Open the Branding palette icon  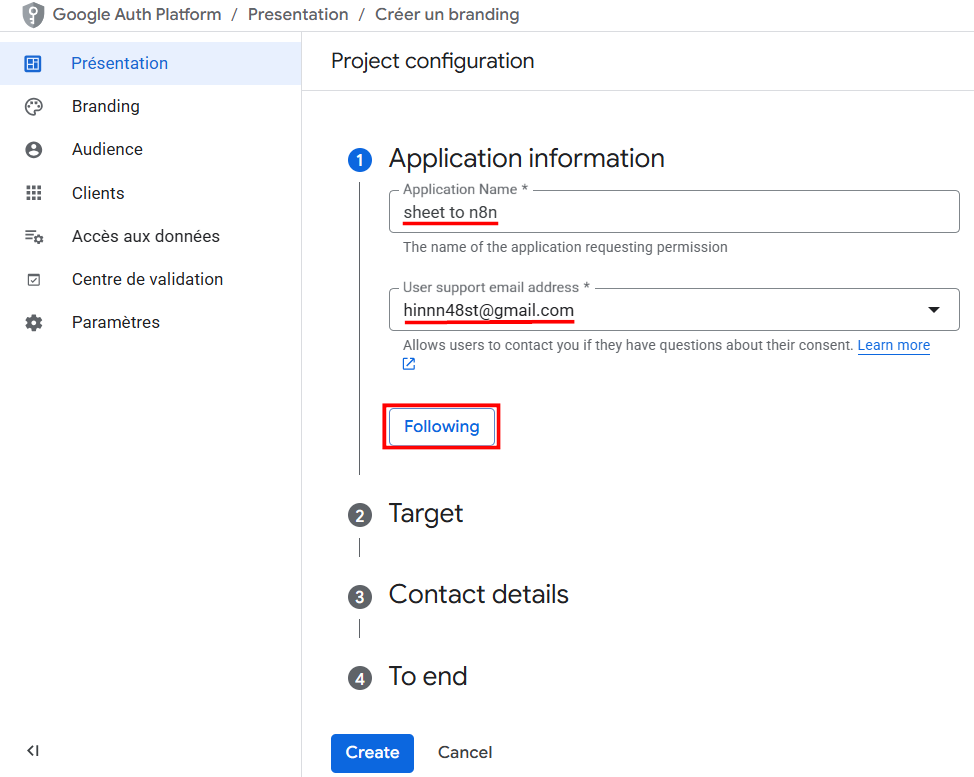pos(33,106)
